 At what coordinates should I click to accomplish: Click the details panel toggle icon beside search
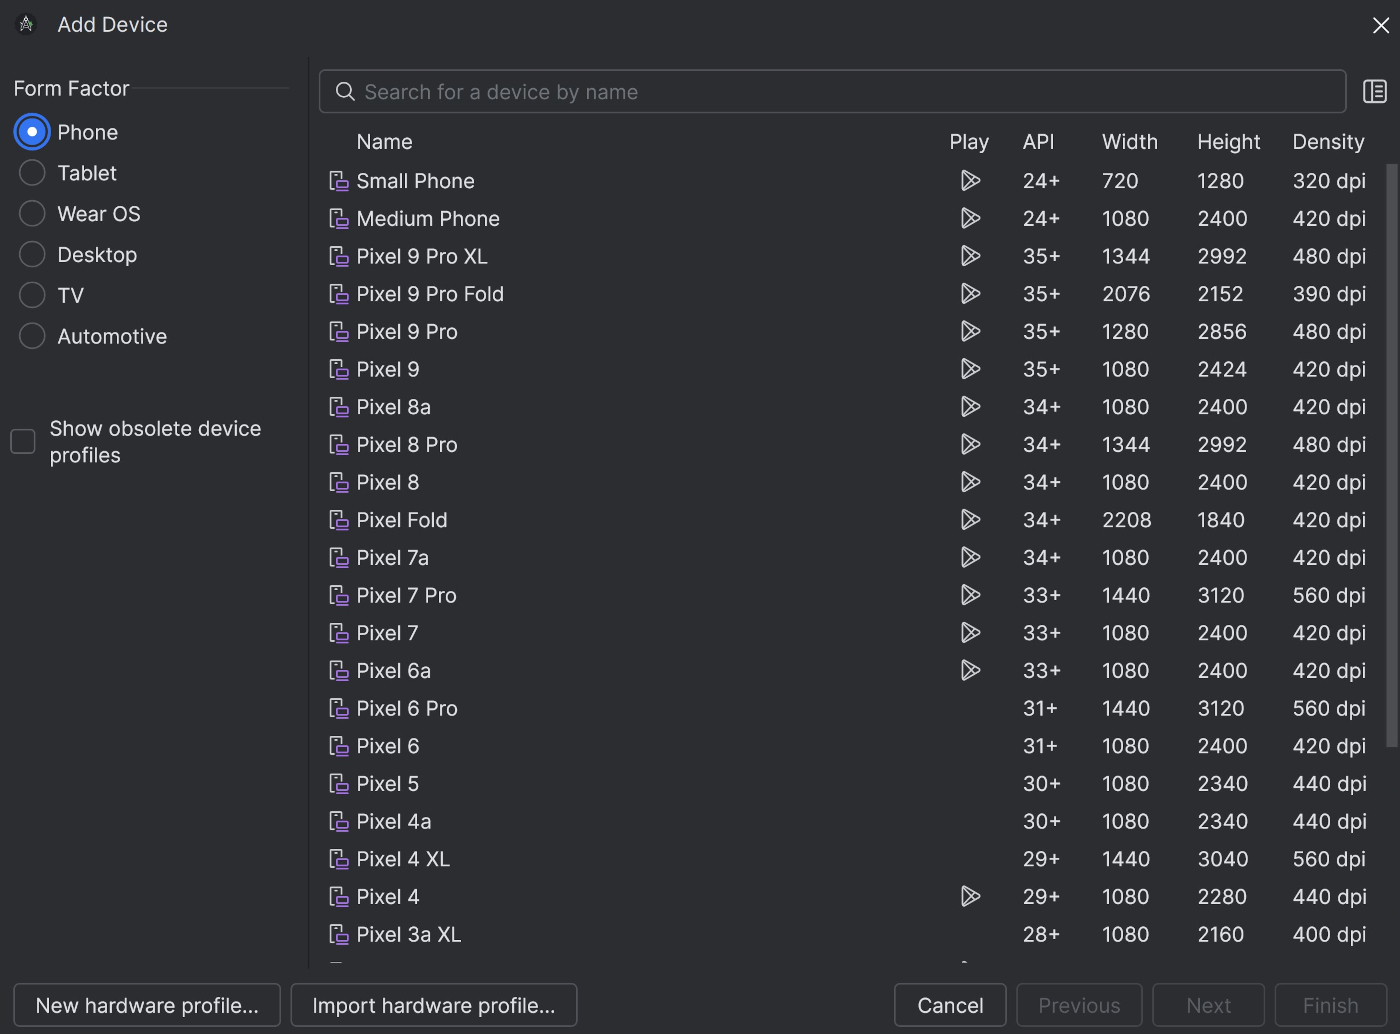point(1375,92)
